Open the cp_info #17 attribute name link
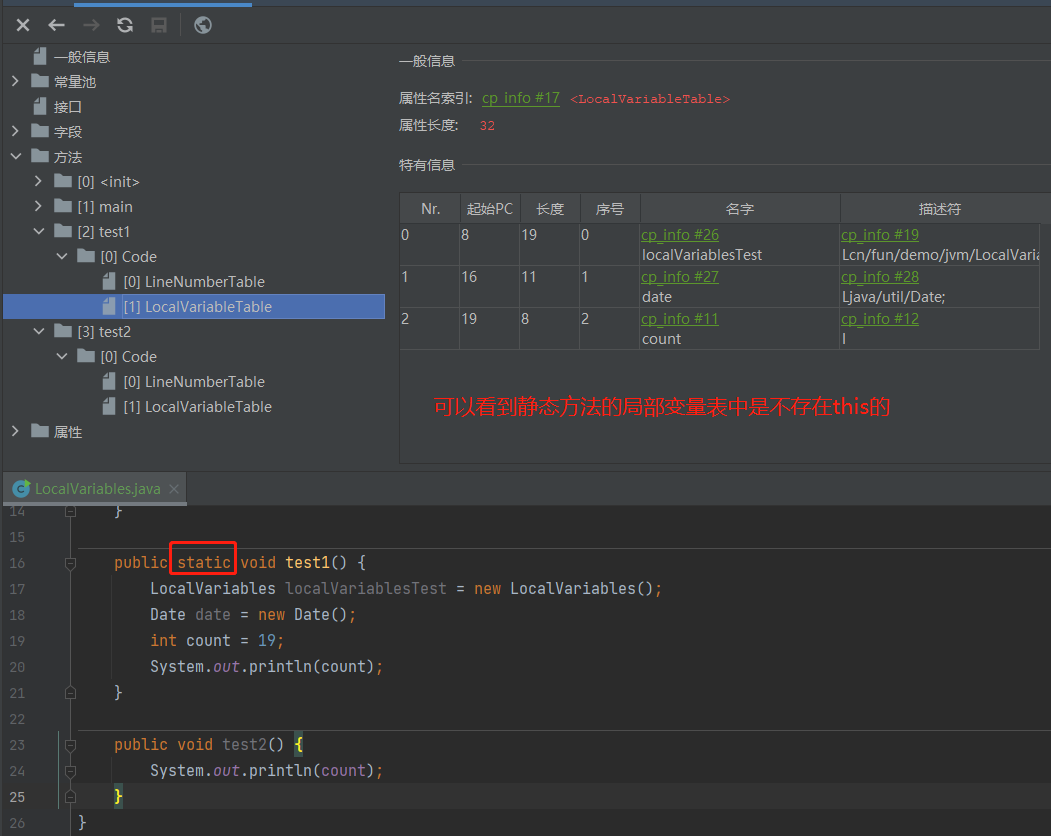1051x836 pixels. [x=521, y=99]
